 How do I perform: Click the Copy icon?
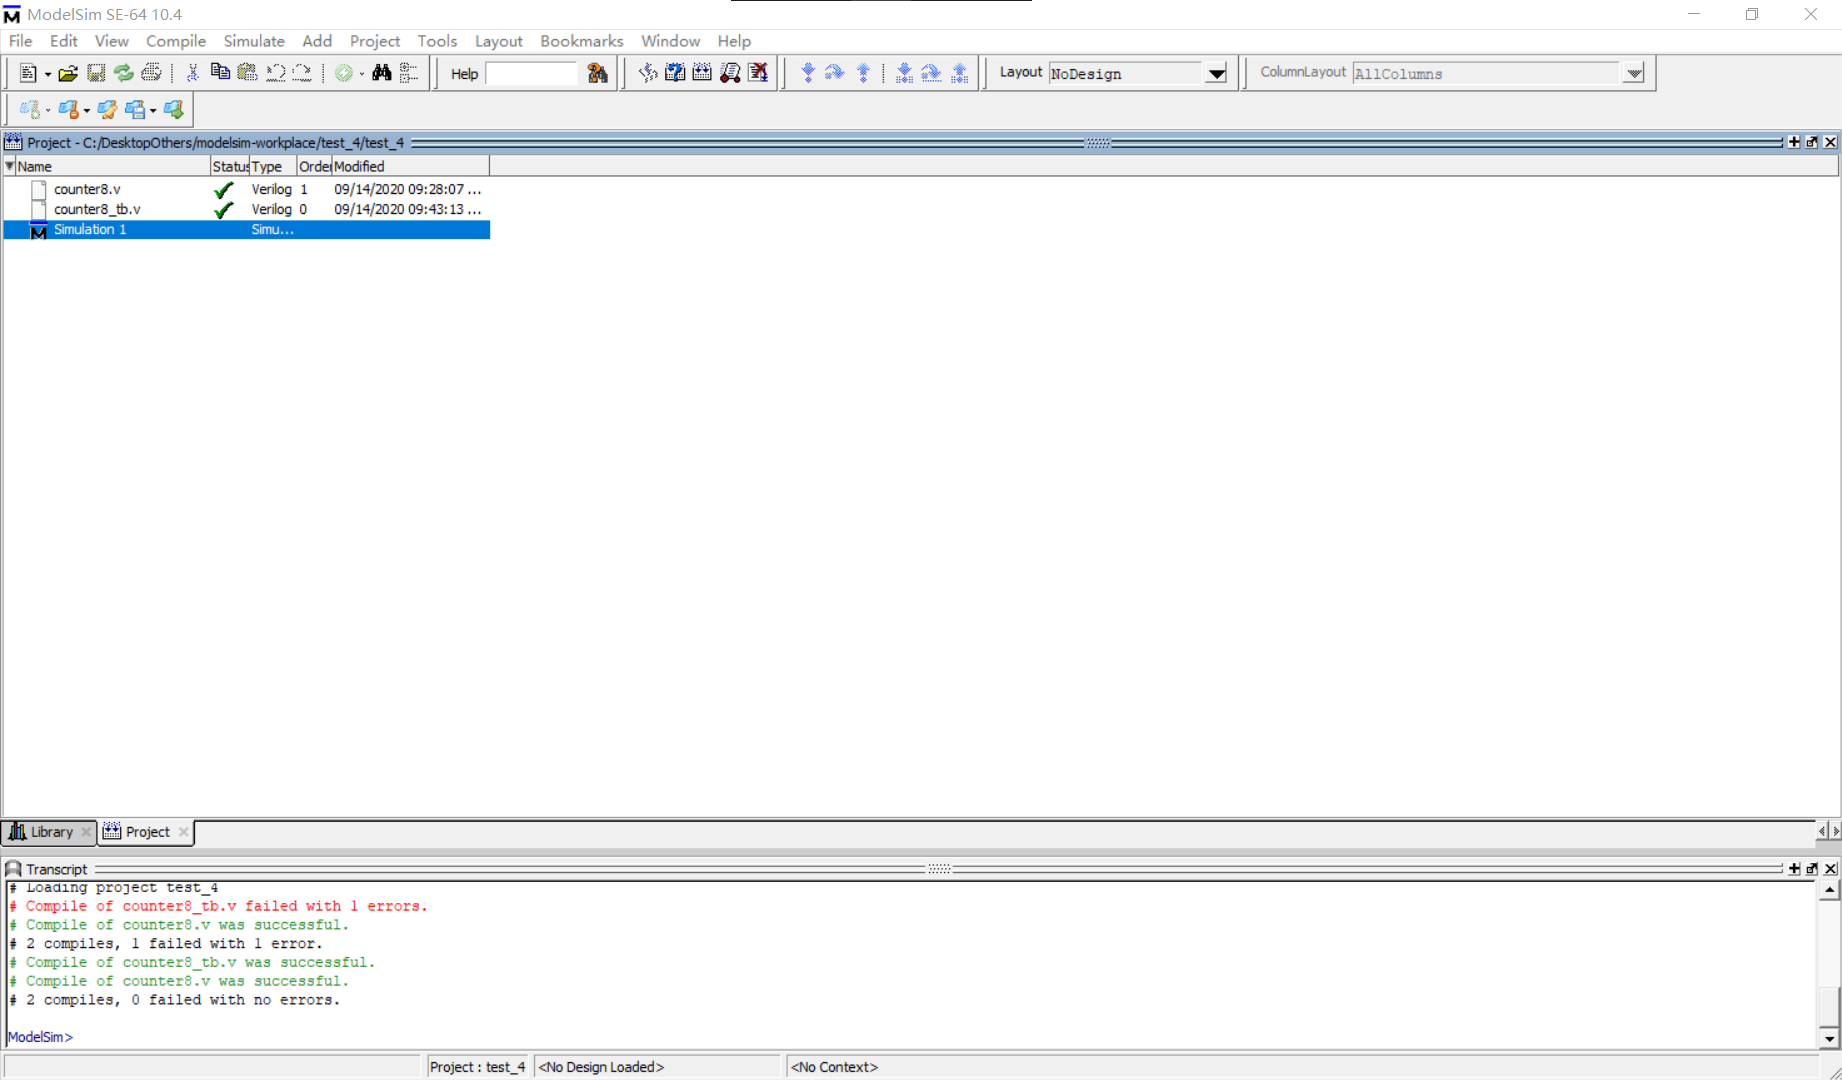220,73
